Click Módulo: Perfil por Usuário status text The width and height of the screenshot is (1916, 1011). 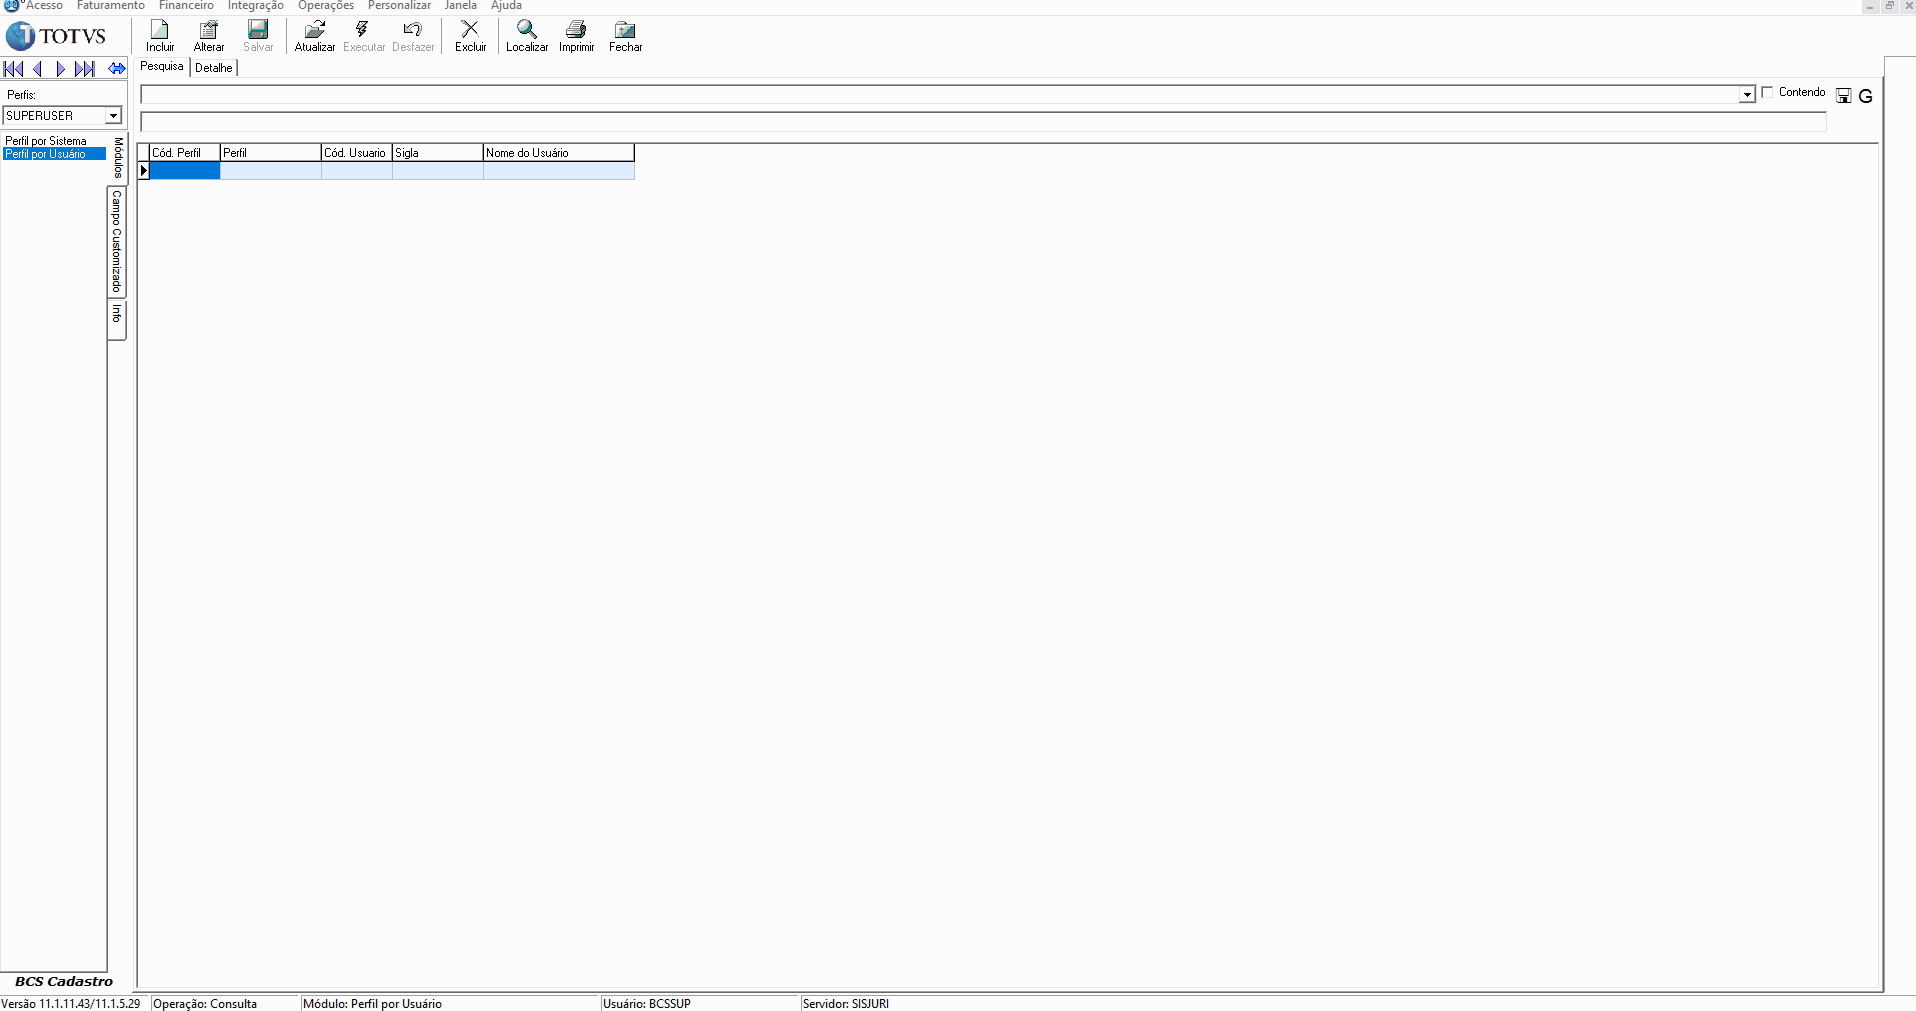click(372, 1003)
